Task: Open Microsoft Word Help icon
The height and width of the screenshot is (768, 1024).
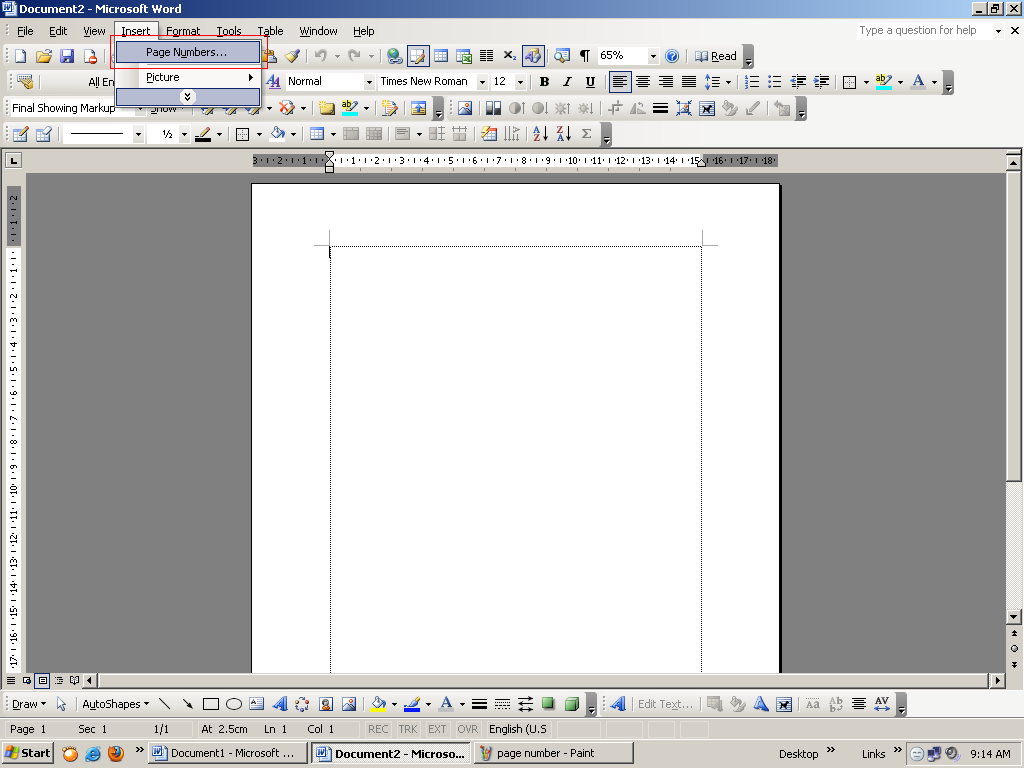Action: (x=672, y=56)
